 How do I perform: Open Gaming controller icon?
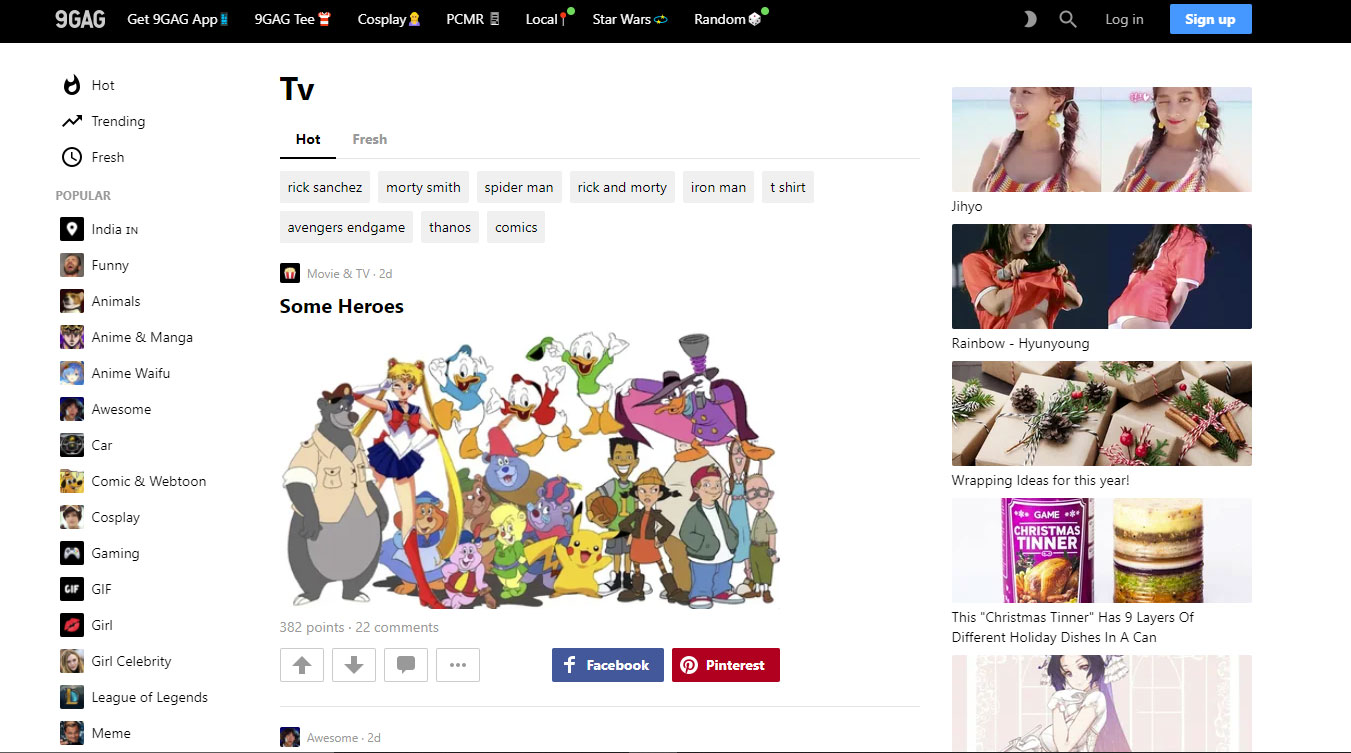(x=71, y=553)
